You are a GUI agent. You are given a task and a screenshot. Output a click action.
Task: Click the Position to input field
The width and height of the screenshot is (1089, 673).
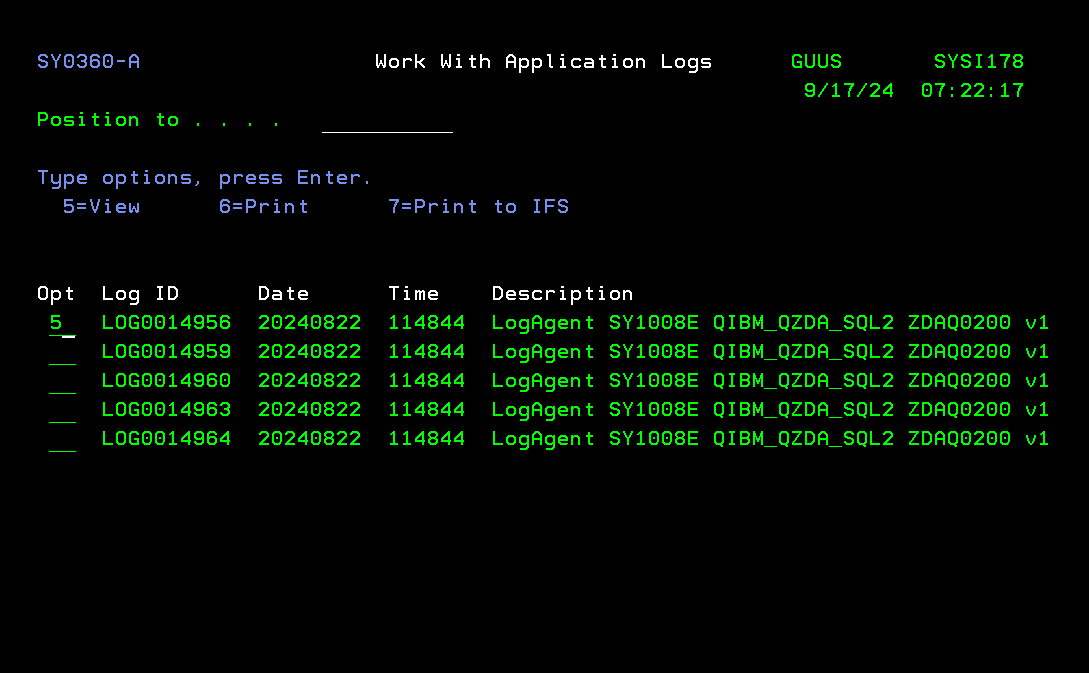[x=388, y=121]
